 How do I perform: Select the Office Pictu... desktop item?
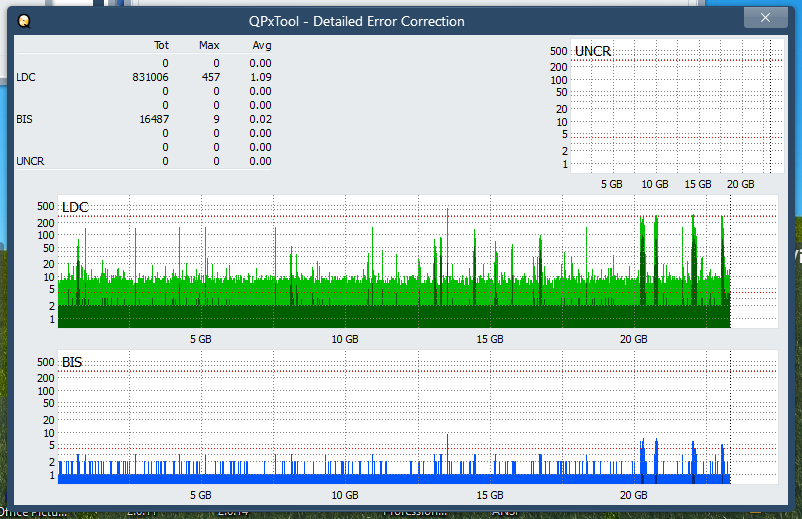tap(32, 512)
